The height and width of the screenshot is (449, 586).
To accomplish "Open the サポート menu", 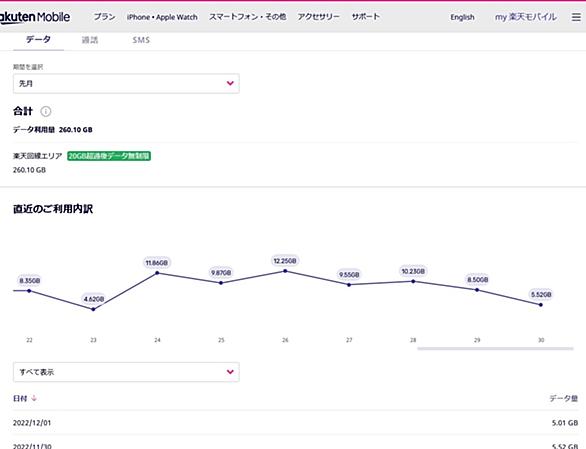I will tap(366, 17).
